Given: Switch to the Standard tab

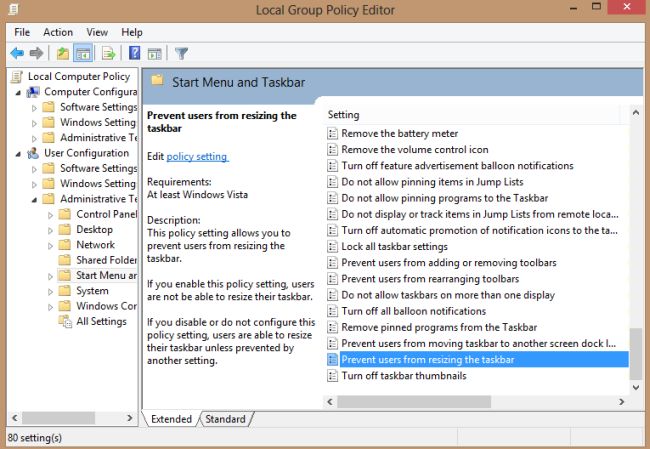Looking at the screenshot, I should click(x=225, y=419).
